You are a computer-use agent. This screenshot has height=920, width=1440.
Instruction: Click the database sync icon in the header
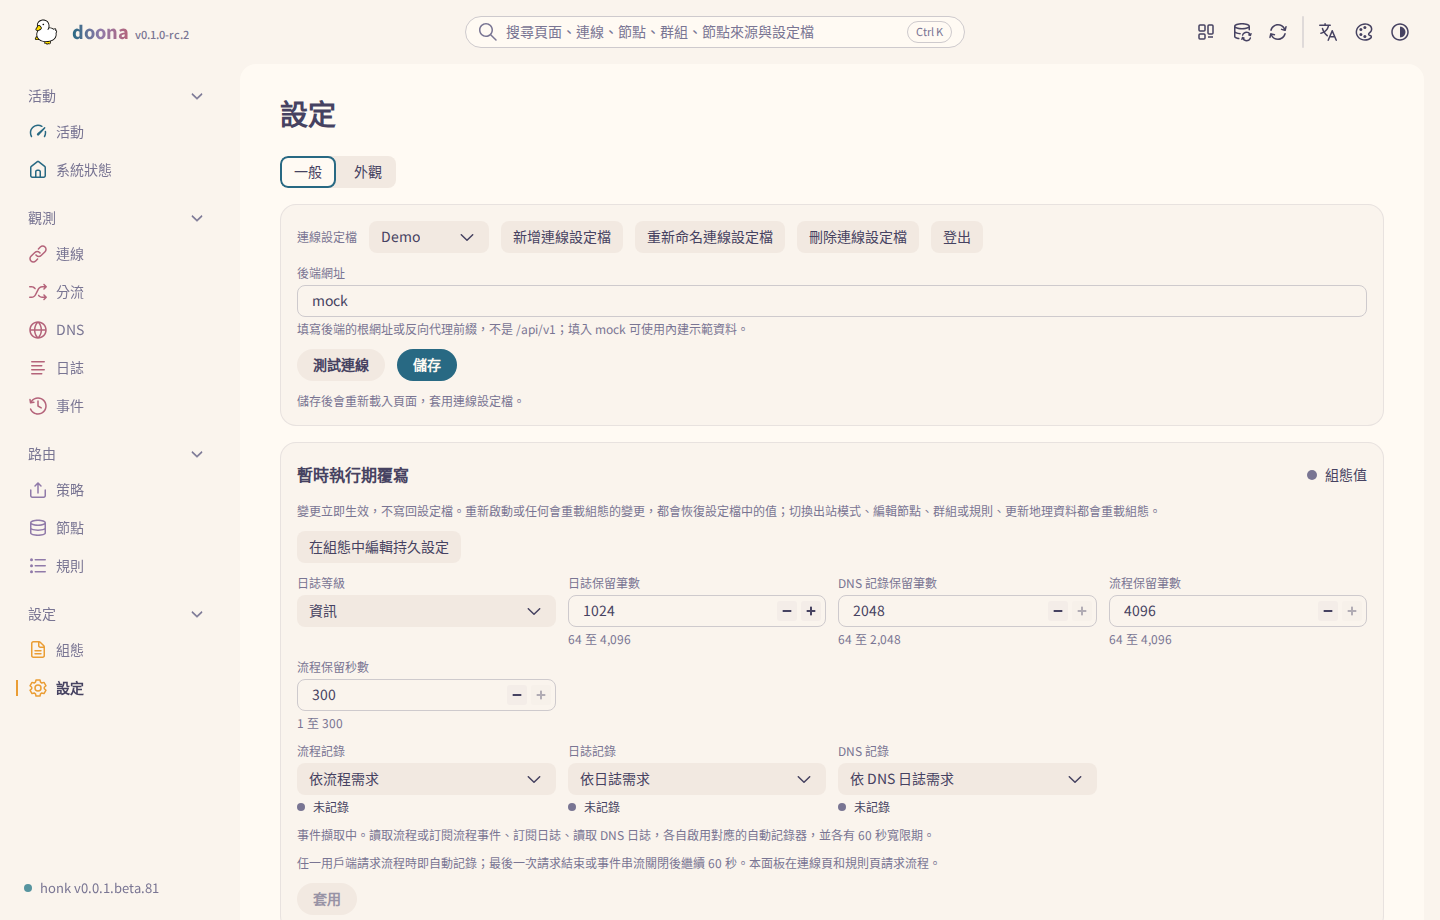click(1242, 32)
